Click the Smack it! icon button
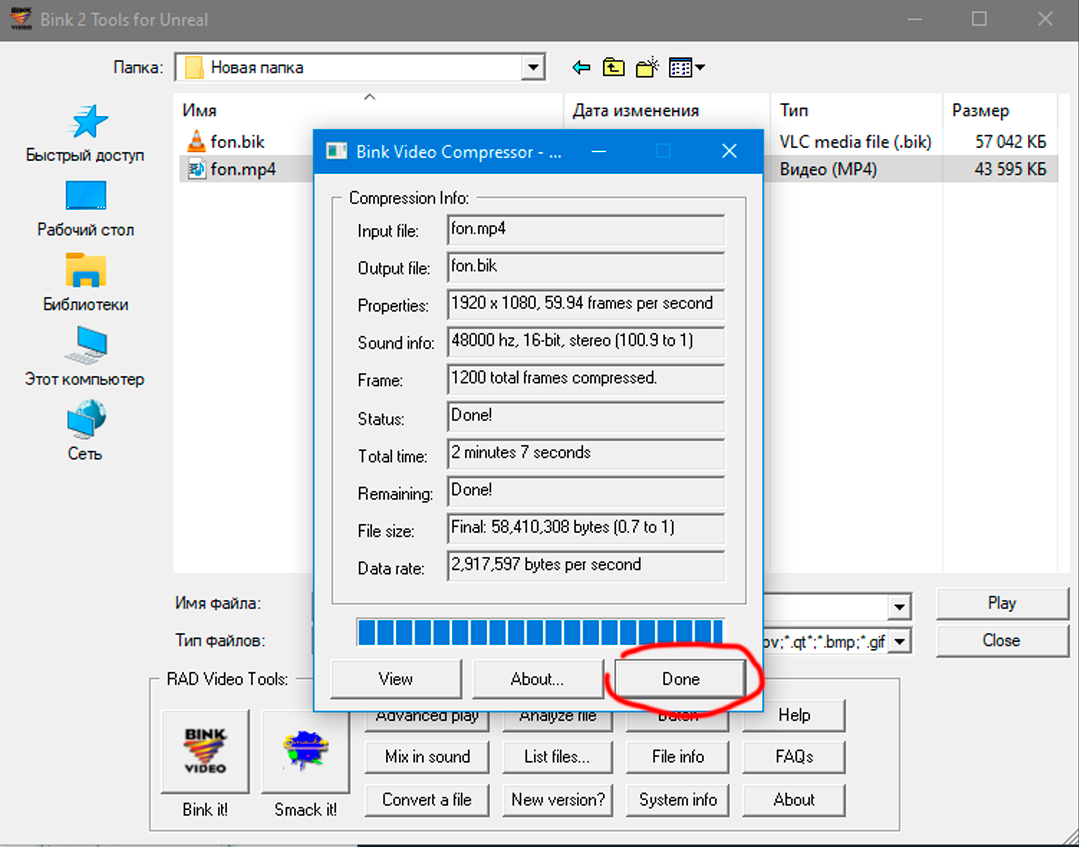 coord(306,751)
